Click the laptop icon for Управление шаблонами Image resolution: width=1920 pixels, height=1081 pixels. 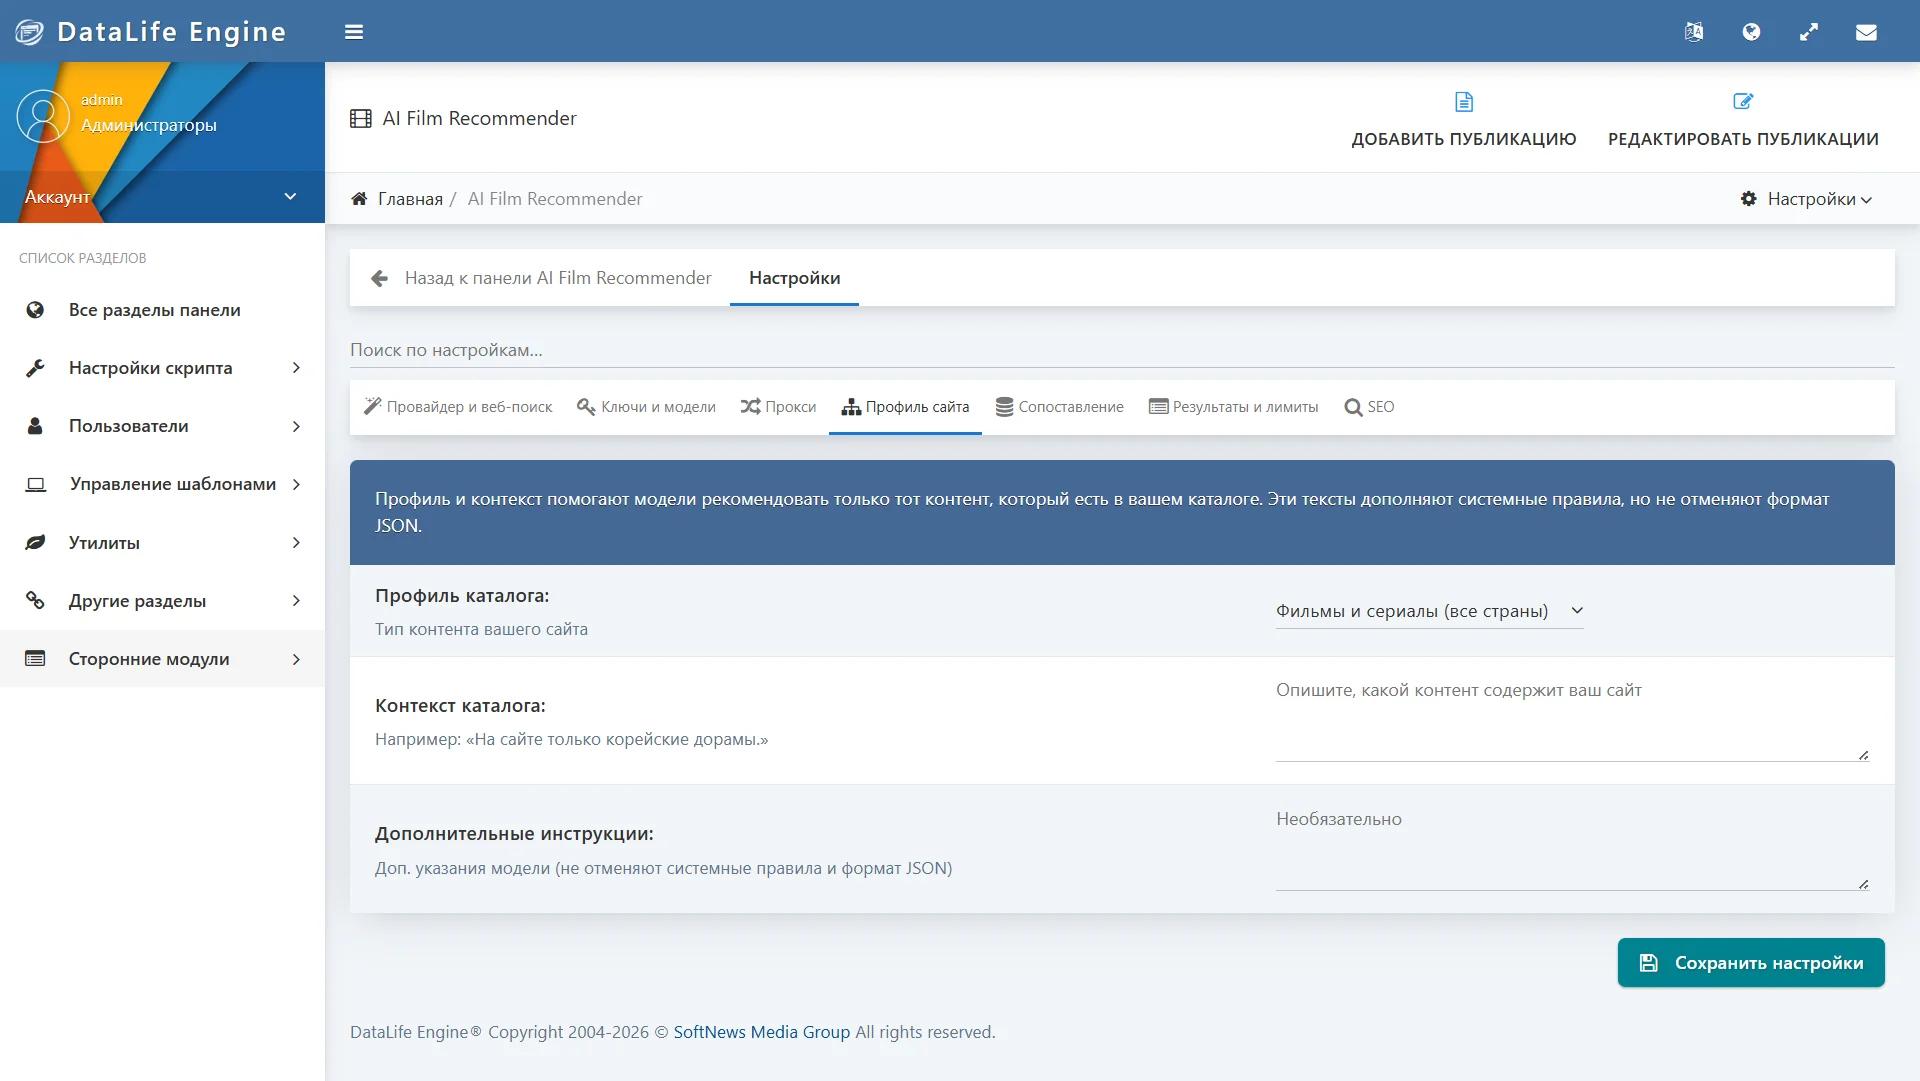pos(35,484)
